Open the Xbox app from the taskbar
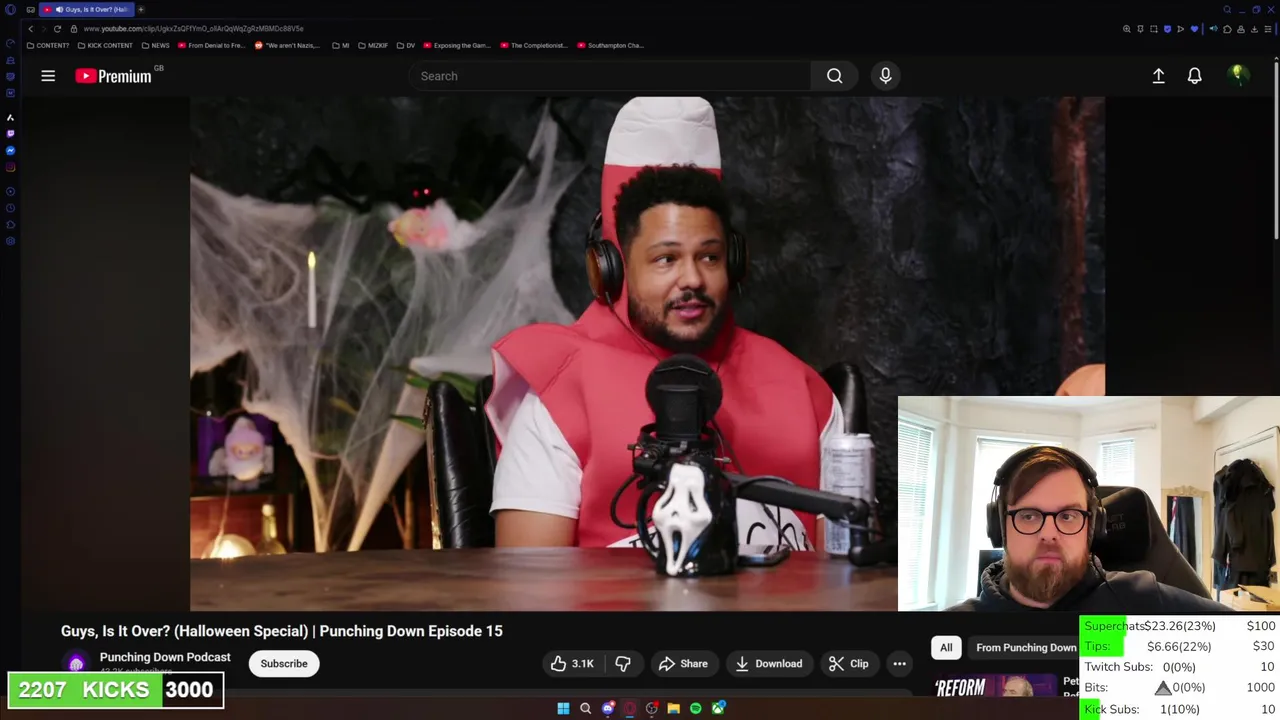Image resolution: width=1280 pixels, height=720 pixels. tap(718, 708)
